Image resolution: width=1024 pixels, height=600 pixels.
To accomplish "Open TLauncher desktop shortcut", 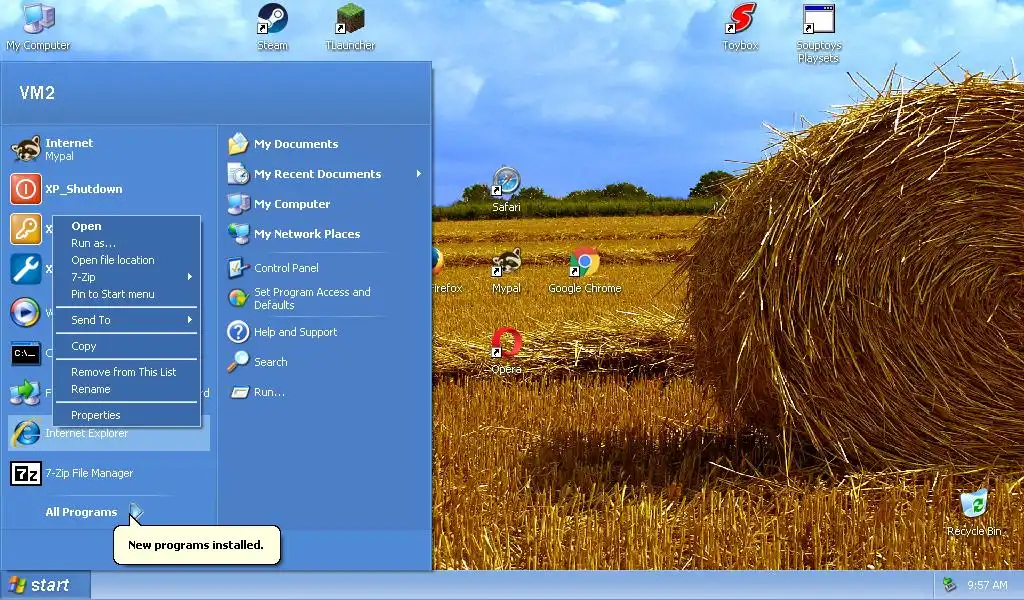I will 350,26.
